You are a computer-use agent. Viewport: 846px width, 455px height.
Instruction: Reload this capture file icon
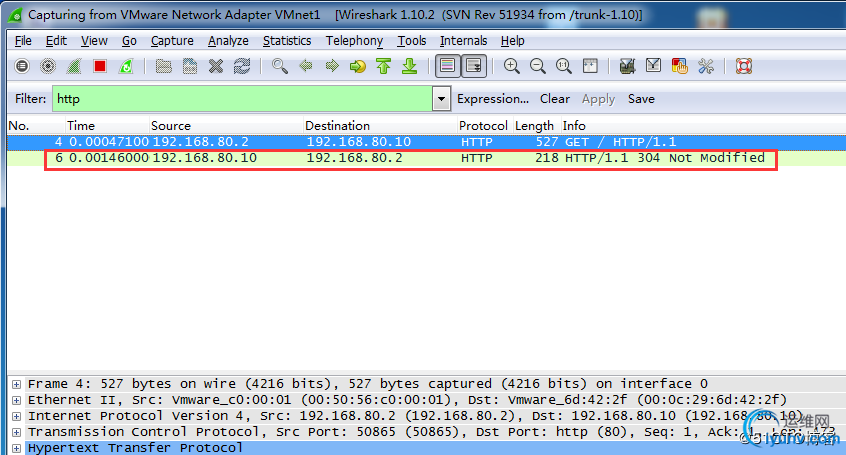(242, 66)
